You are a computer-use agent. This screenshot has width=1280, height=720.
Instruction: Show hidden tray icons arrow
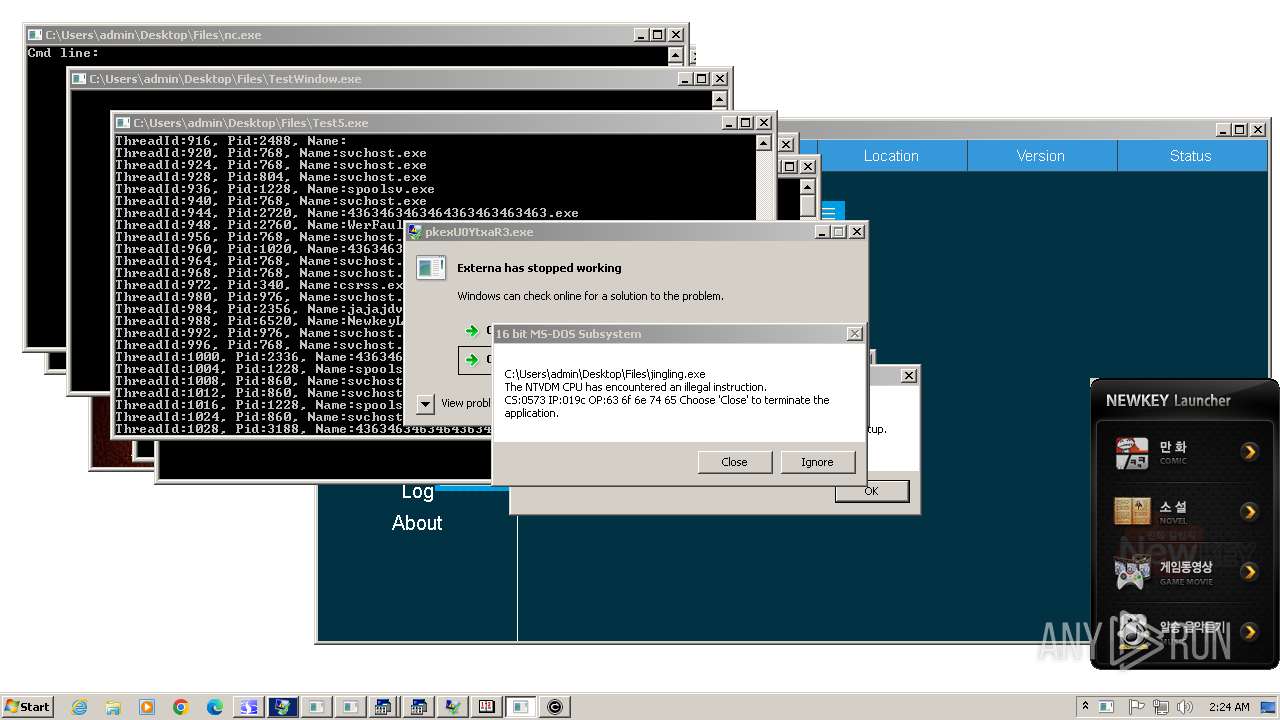1085,706
